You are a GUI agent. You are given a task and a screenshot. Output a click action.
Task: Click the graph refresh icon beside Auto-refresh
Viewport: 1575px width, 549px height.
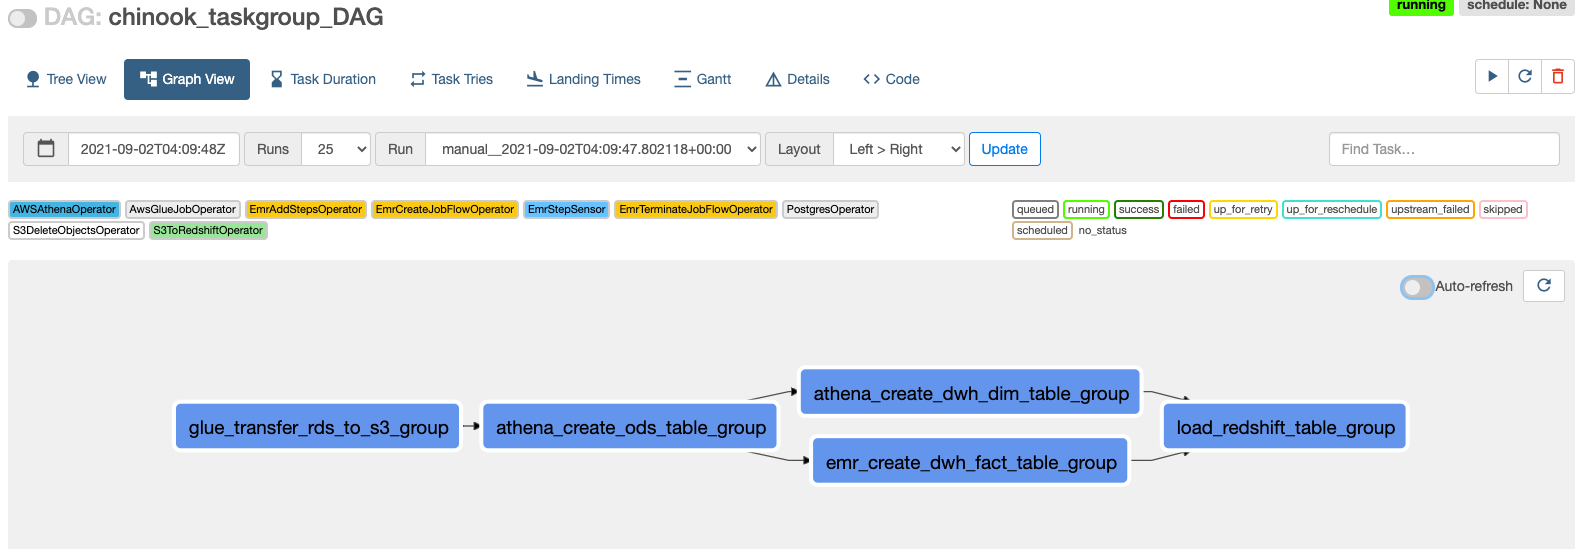pyautogui.click(x=1543, y=286)
